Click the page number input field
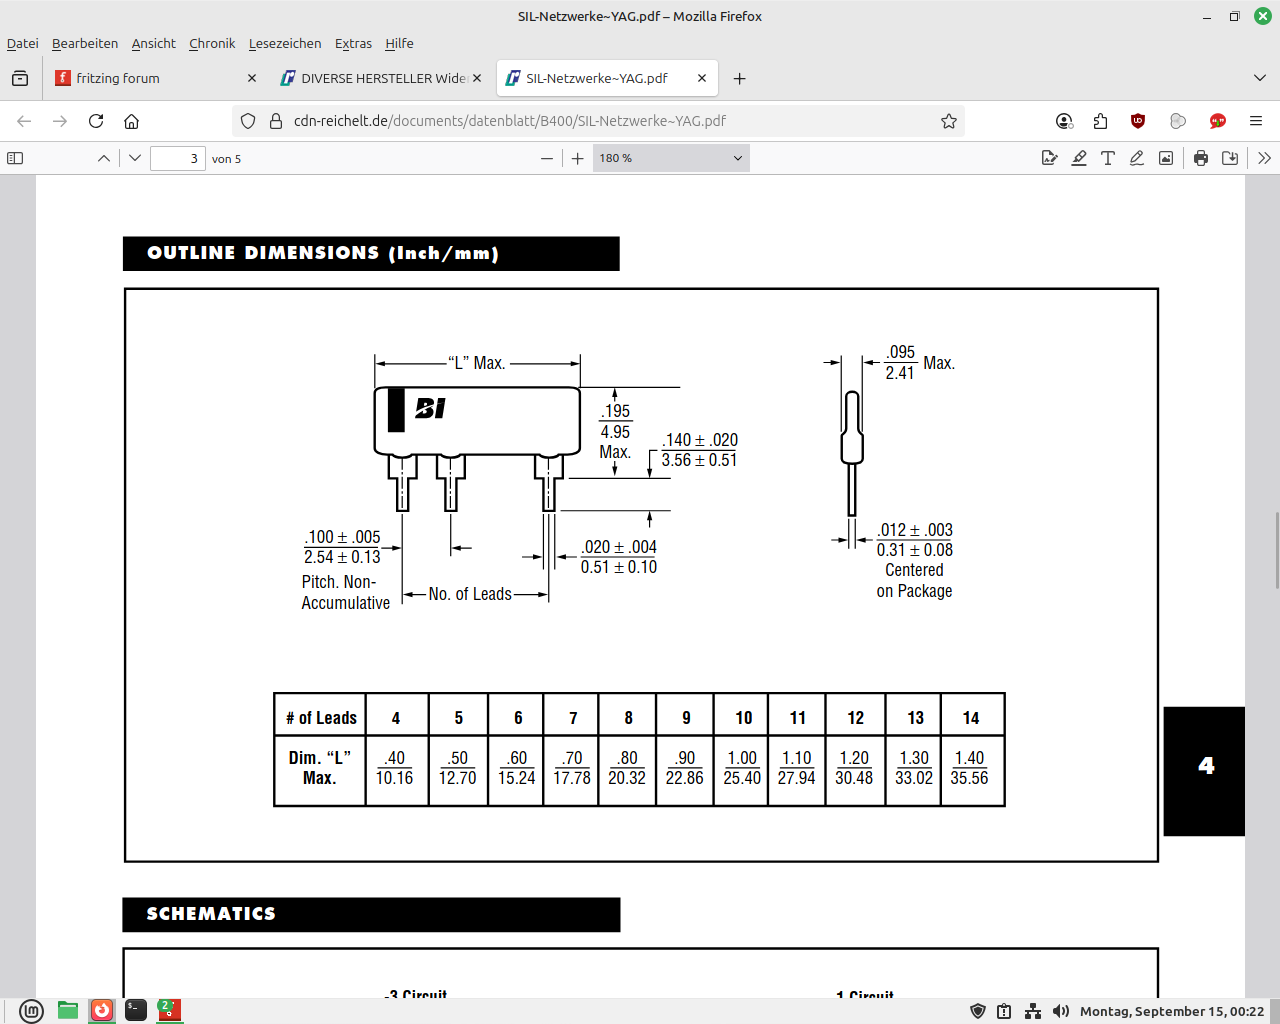 177,158
